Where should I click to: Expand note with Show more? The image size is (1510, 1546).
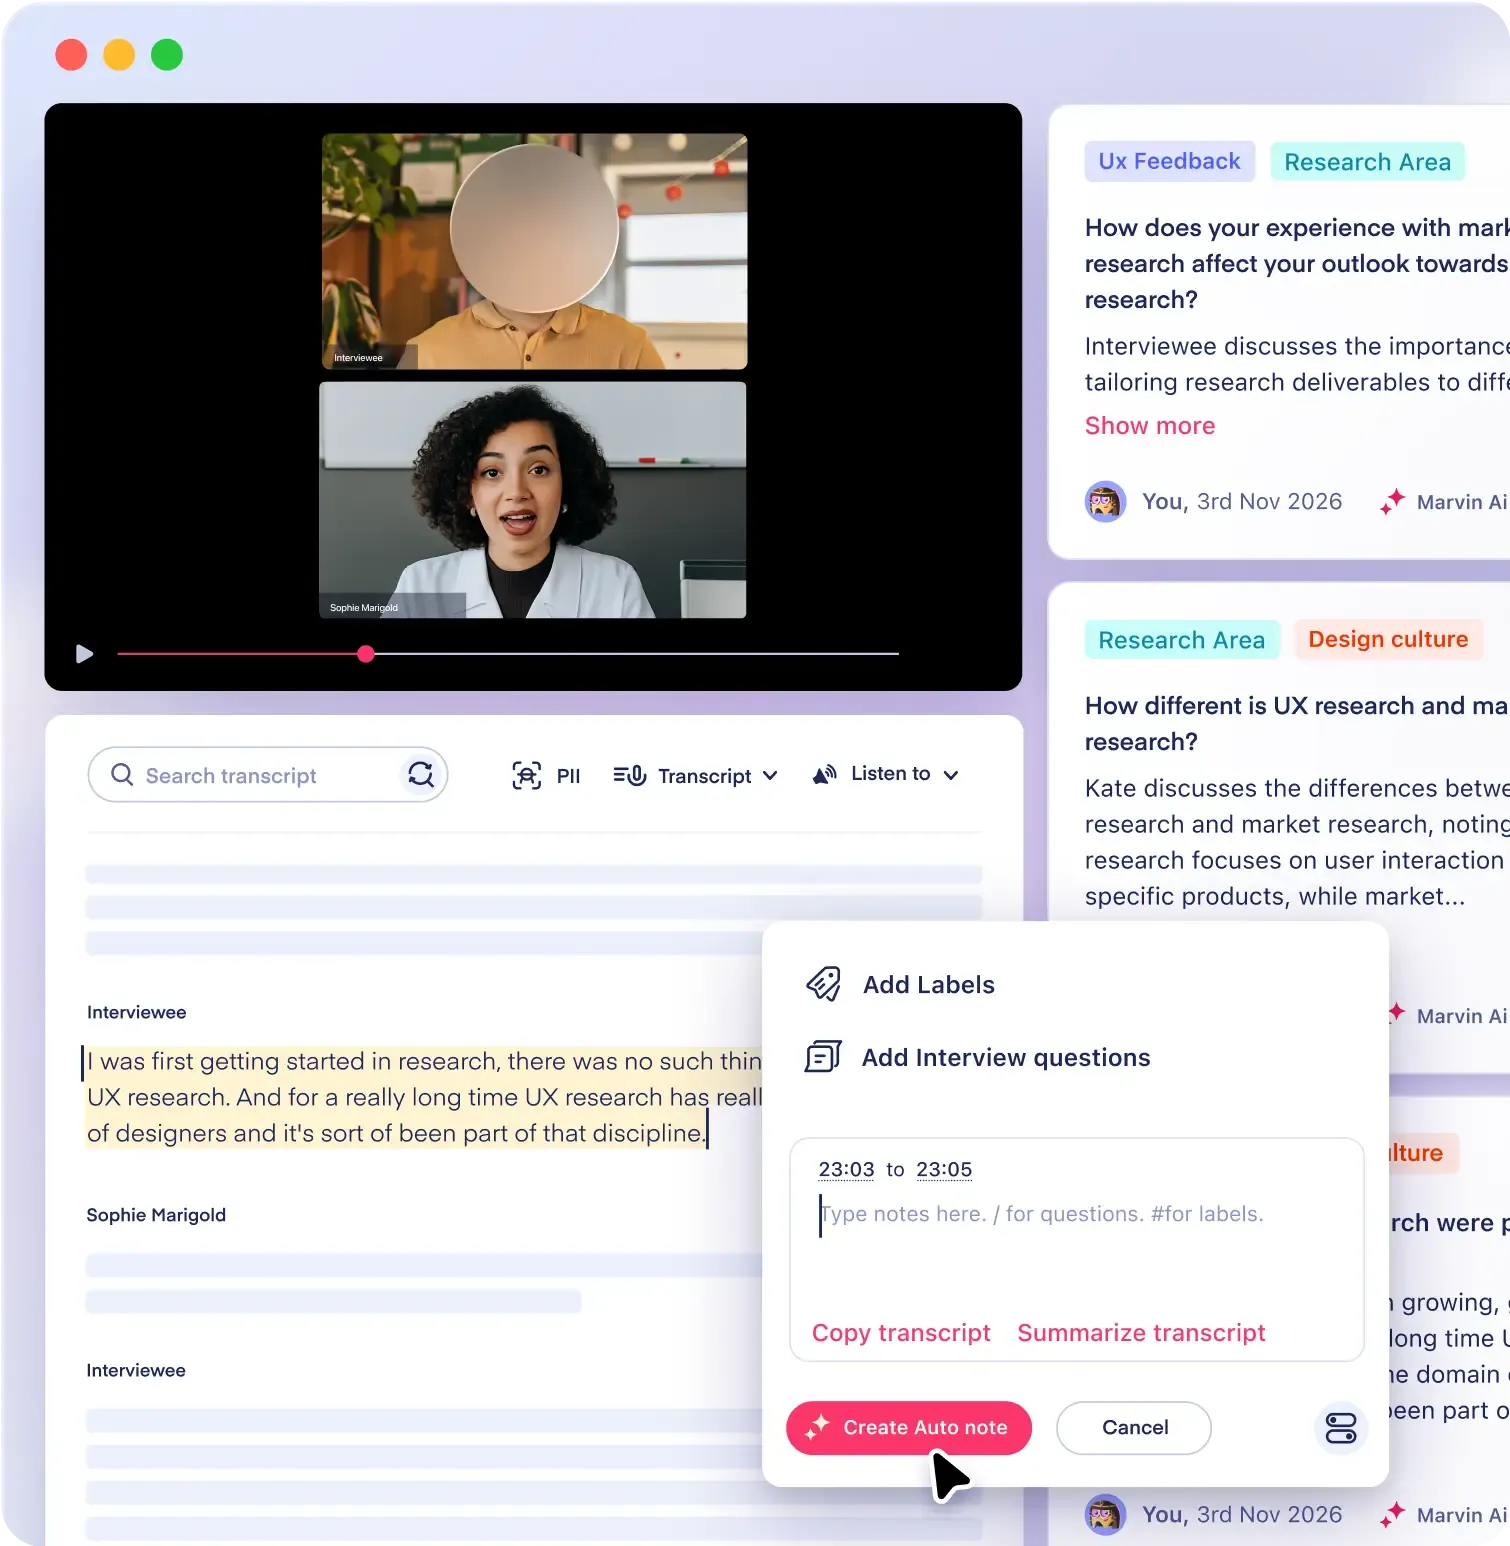tap(1150, 426)
